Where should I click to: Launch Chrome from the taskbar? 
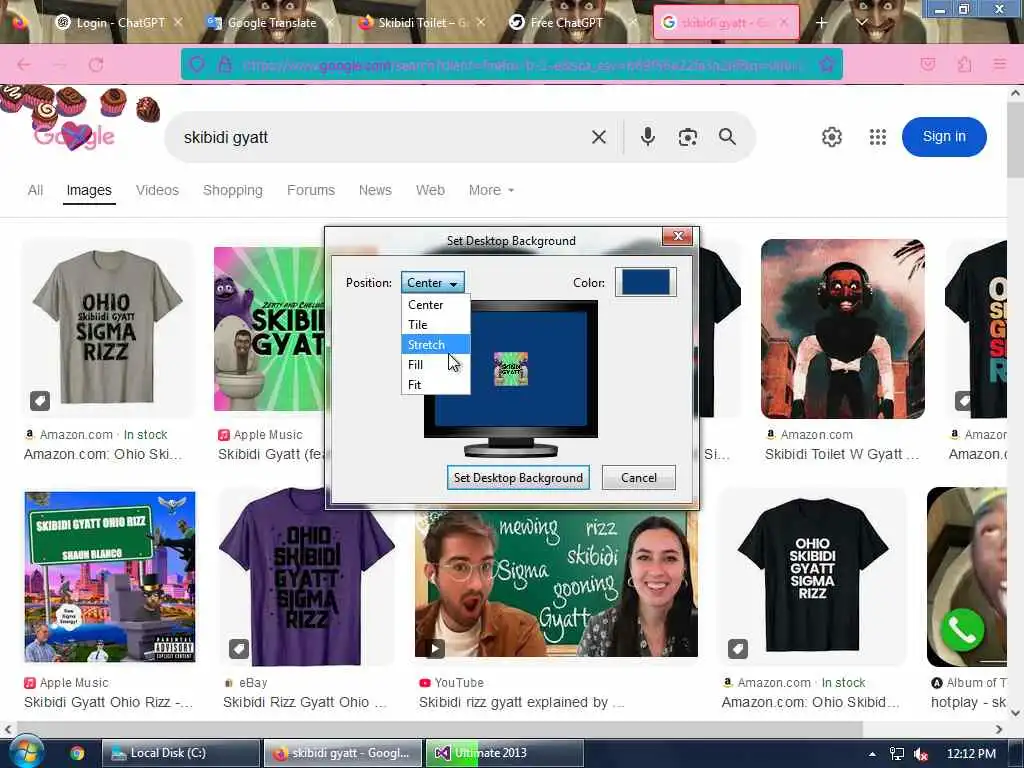[77, 753]
